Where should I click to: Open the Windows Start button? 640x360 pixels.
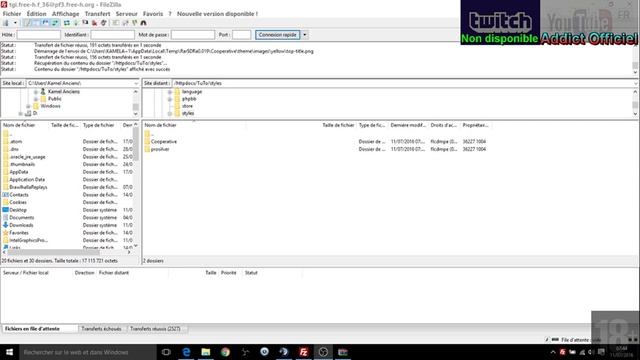point(9,352)
